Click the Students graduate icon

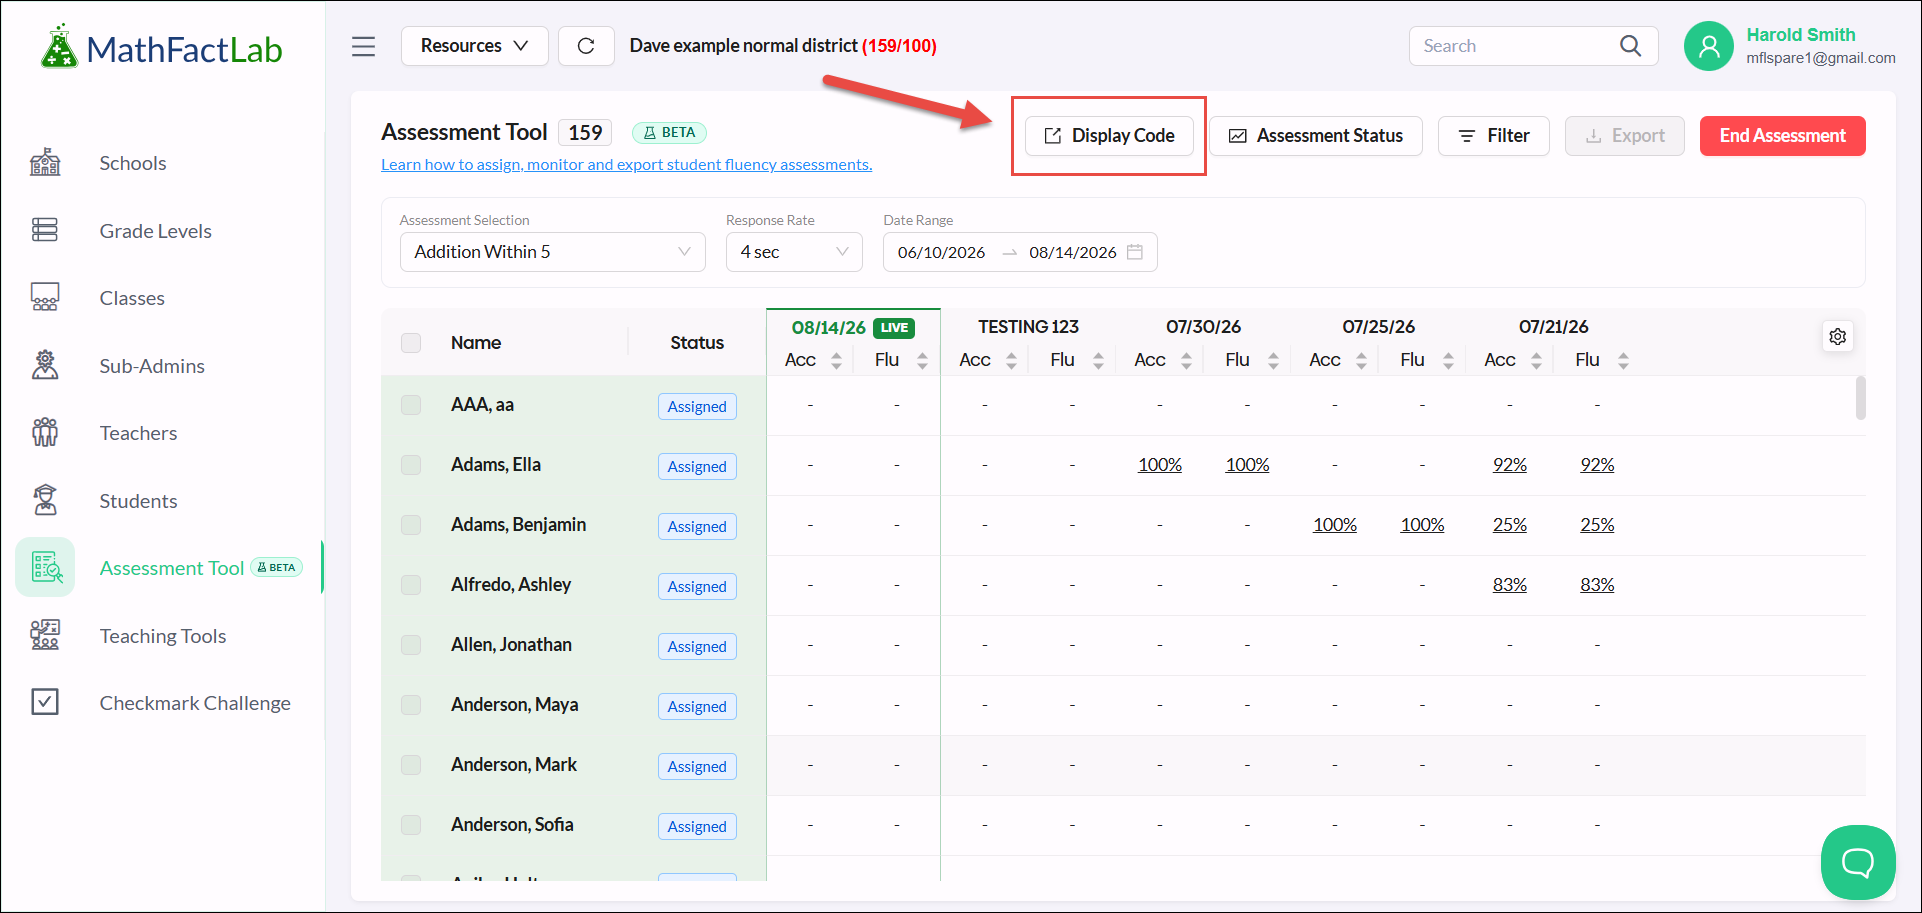[45, 501]
